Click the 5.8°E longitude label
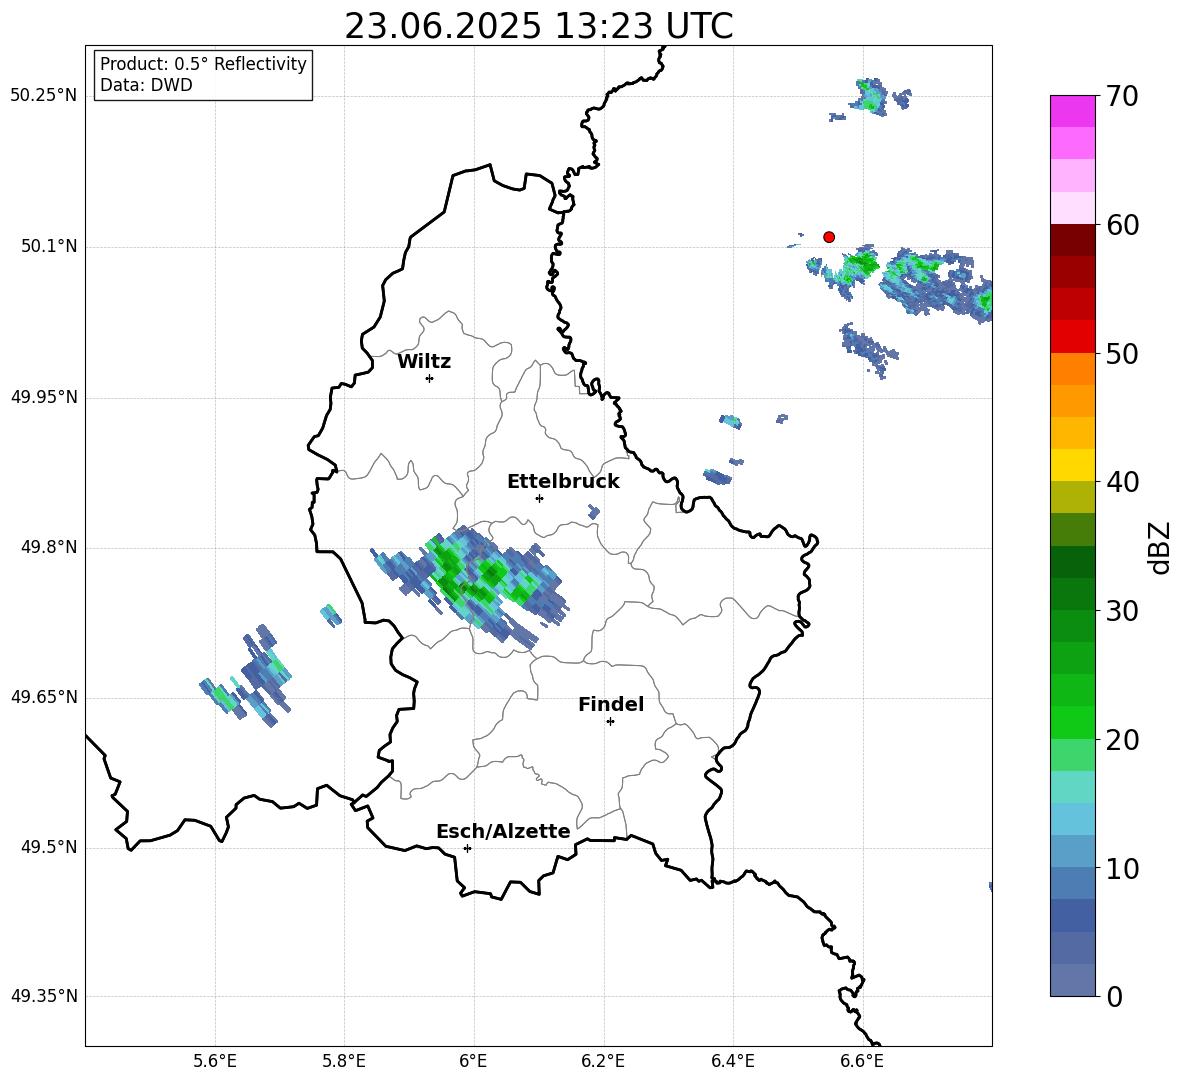 point(344,1061)
